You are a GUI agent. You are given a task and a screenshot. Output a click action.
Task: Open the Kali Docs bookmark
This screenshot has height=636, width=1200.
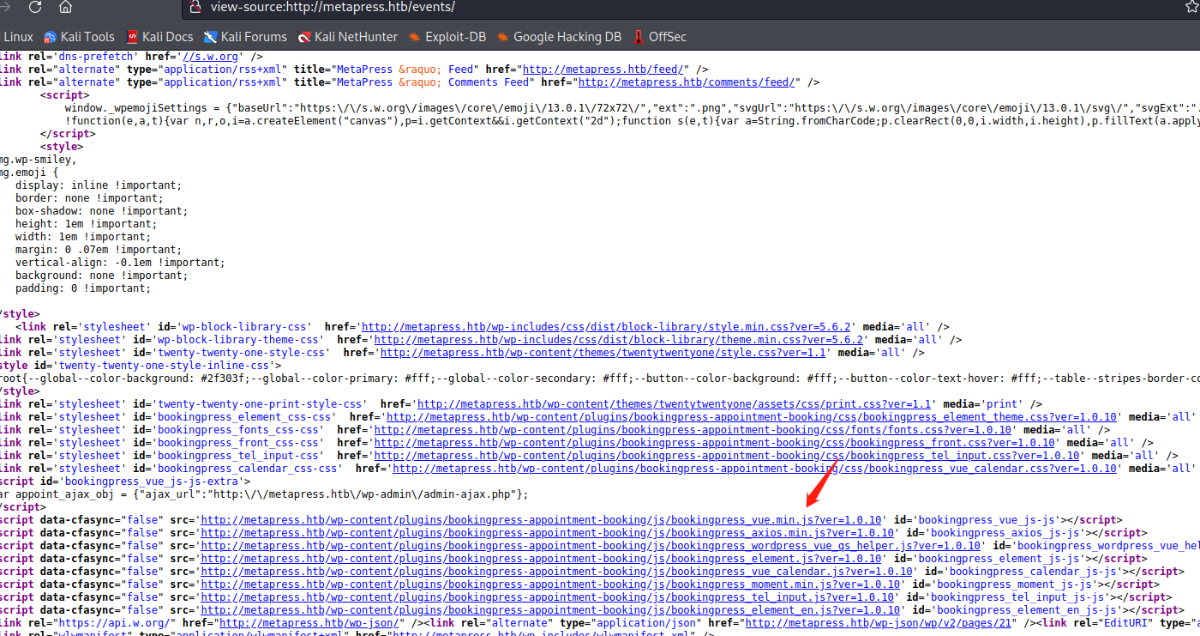coord(159,37)
